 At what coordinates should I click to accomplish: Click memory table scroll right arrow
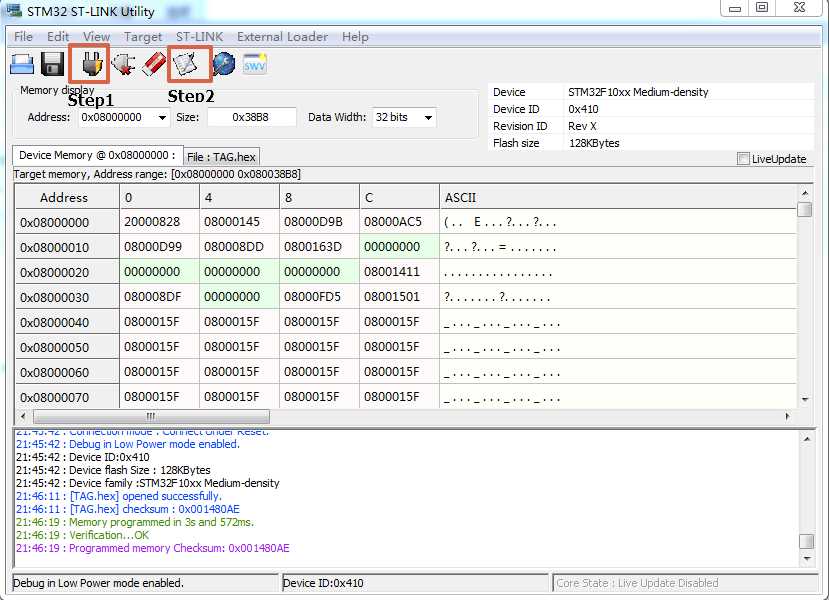pyautogui.click(x=787, y=417)
